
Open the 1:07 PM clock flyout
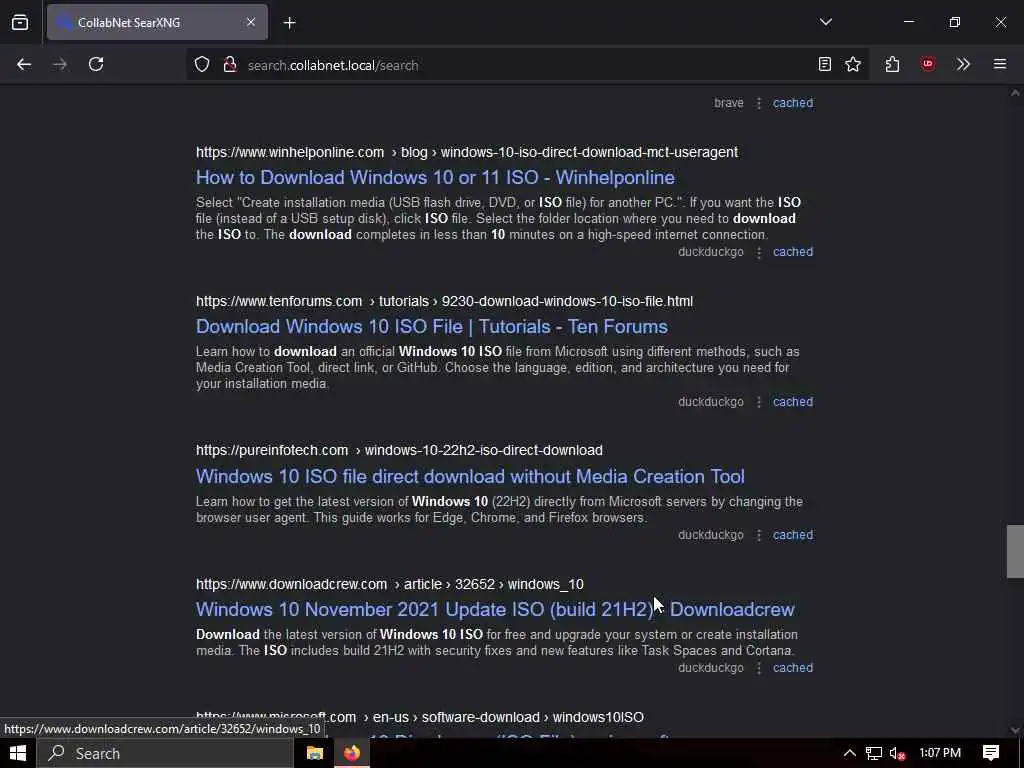(x=940, y=753)
